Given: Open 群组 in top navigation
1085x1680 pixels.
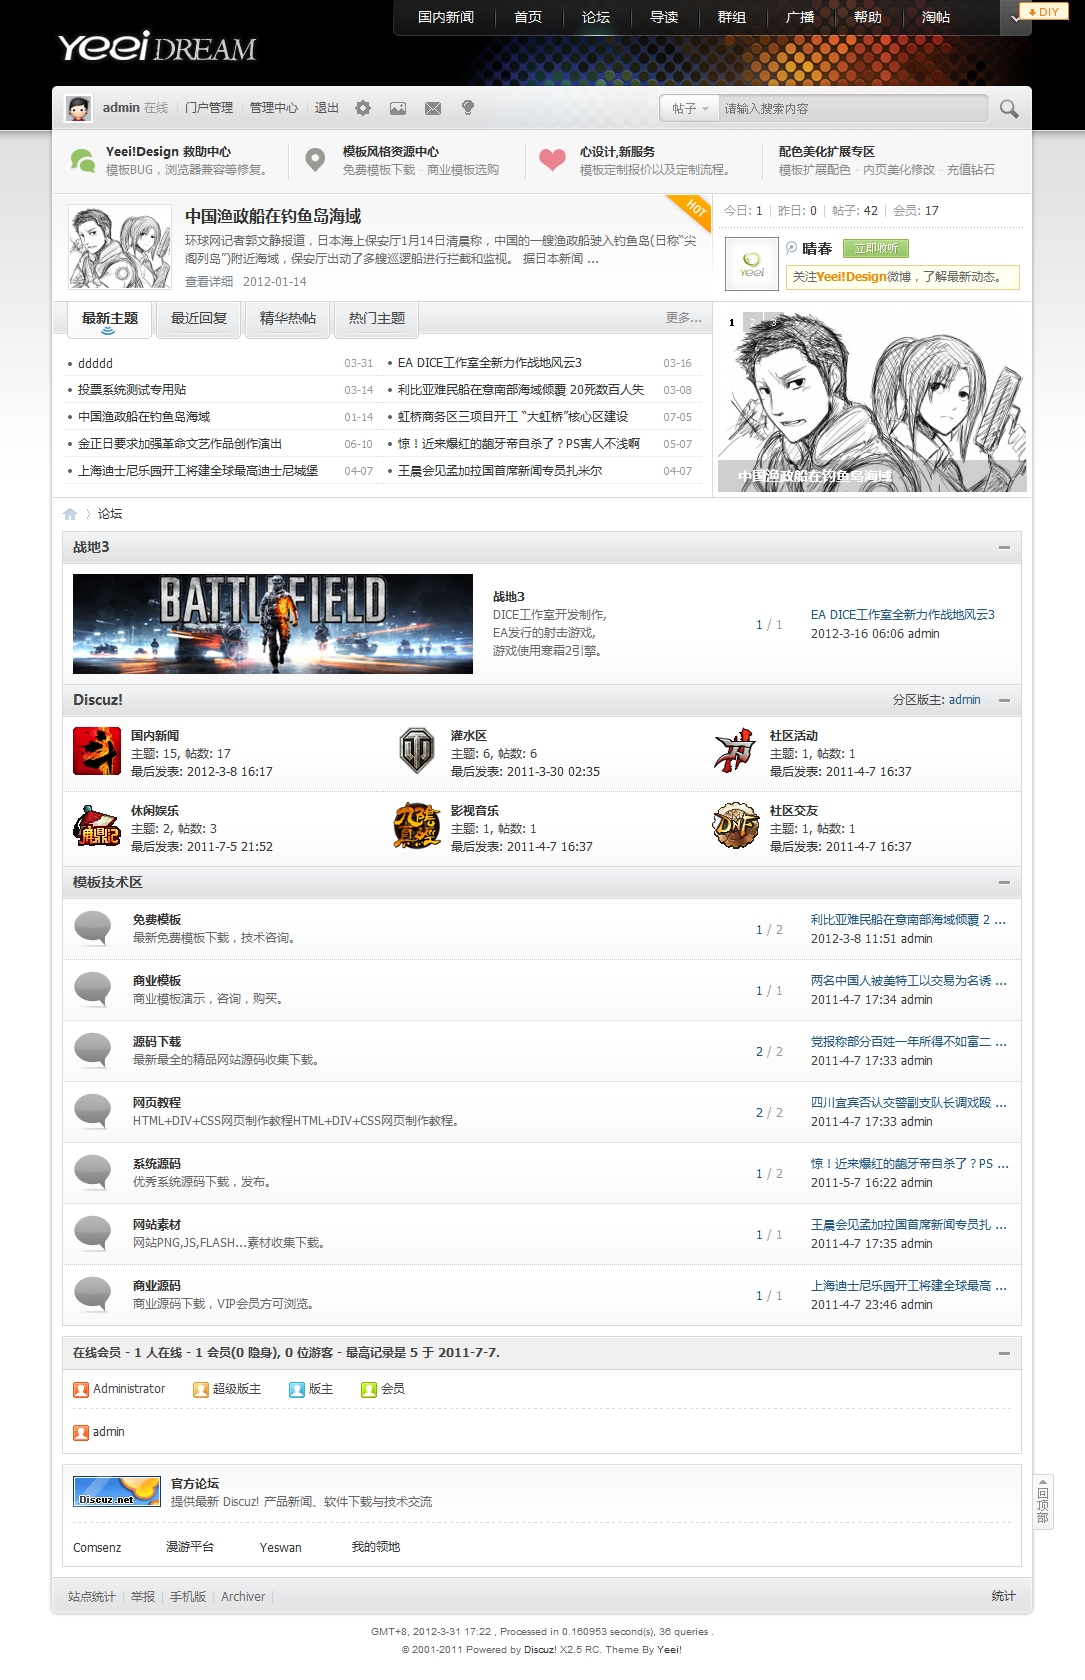Looking at the screenshot, I should [x=732, y=17].
